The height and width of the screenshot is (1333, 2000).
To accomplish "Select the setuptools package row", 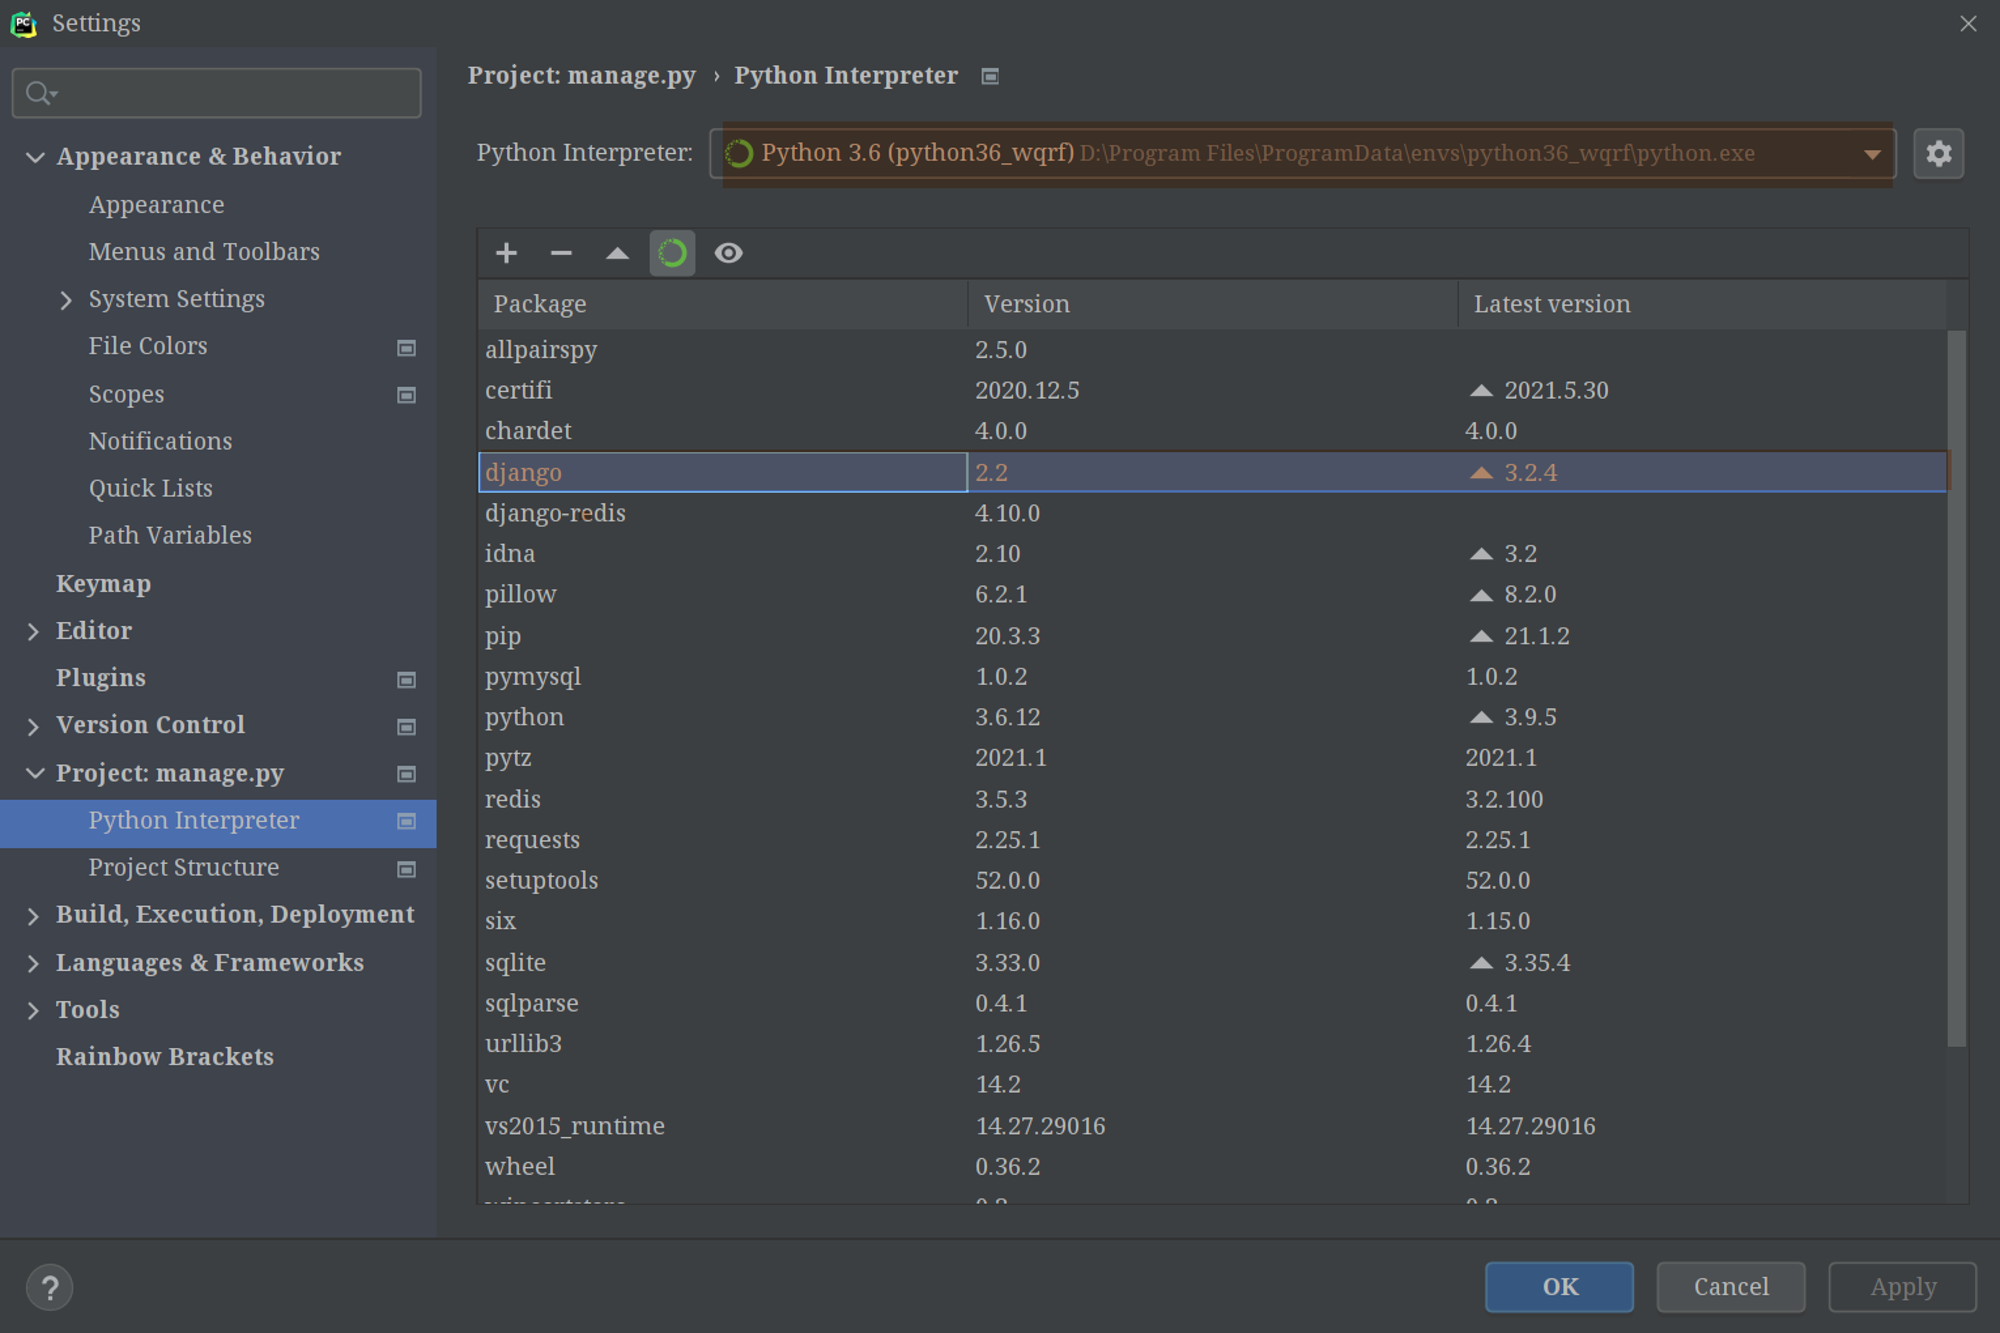I will tap(1212, 881).
